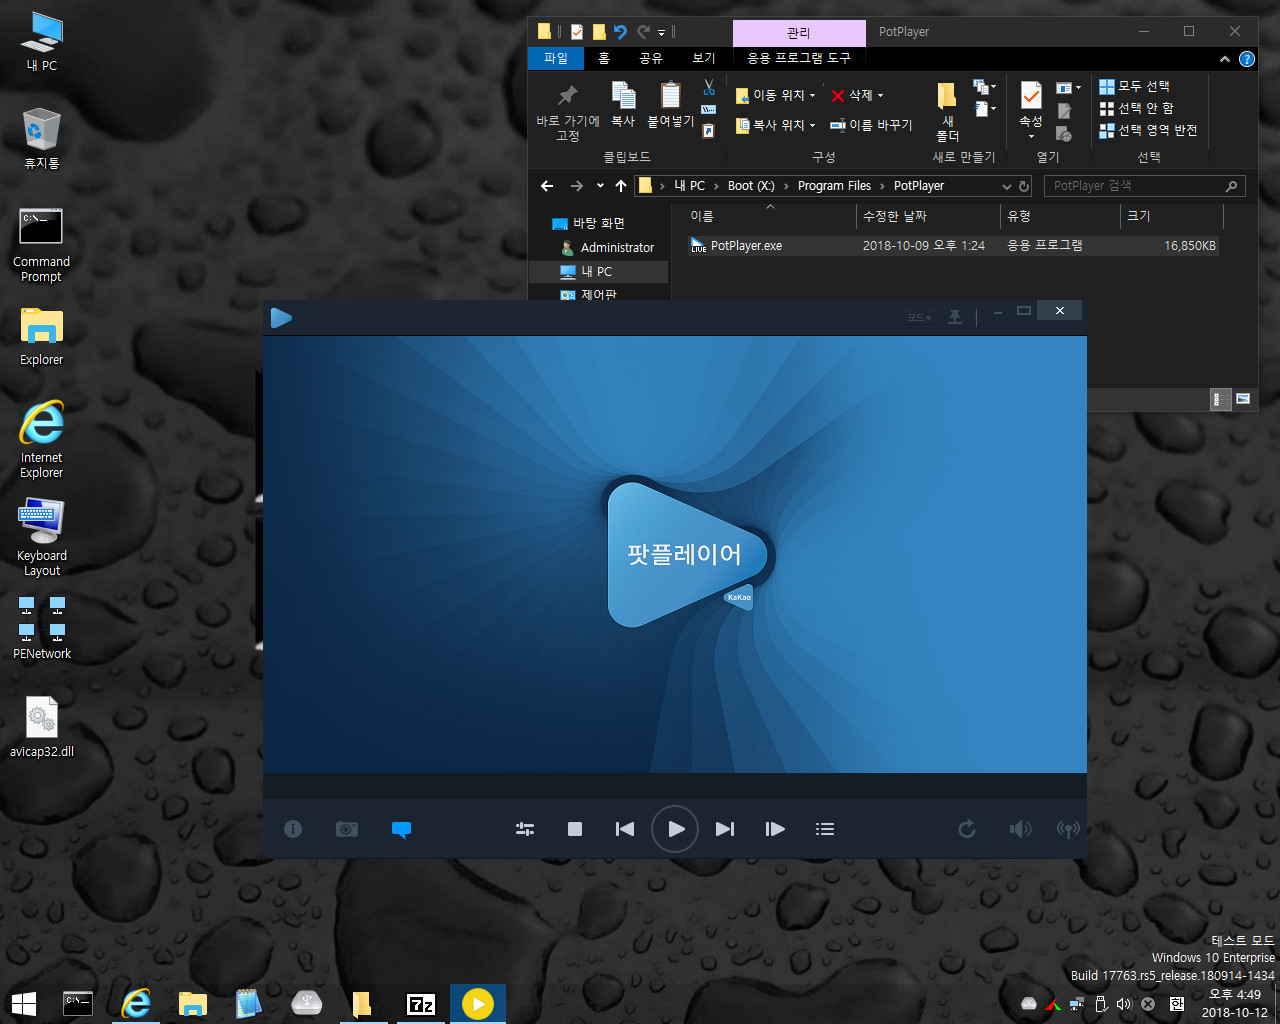
Task: Click the red '삭제' delete button
Action: (857, 95)
